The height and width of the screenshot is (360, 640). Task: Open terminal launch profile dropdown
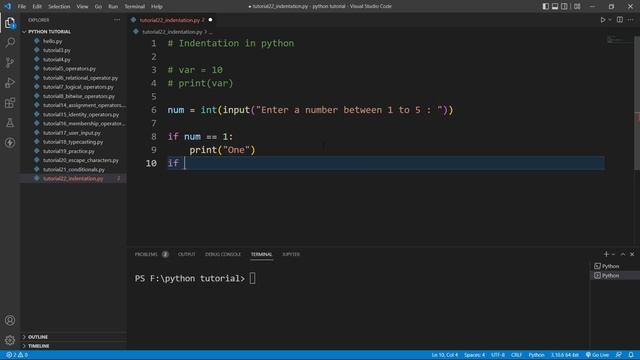[613, 254]
